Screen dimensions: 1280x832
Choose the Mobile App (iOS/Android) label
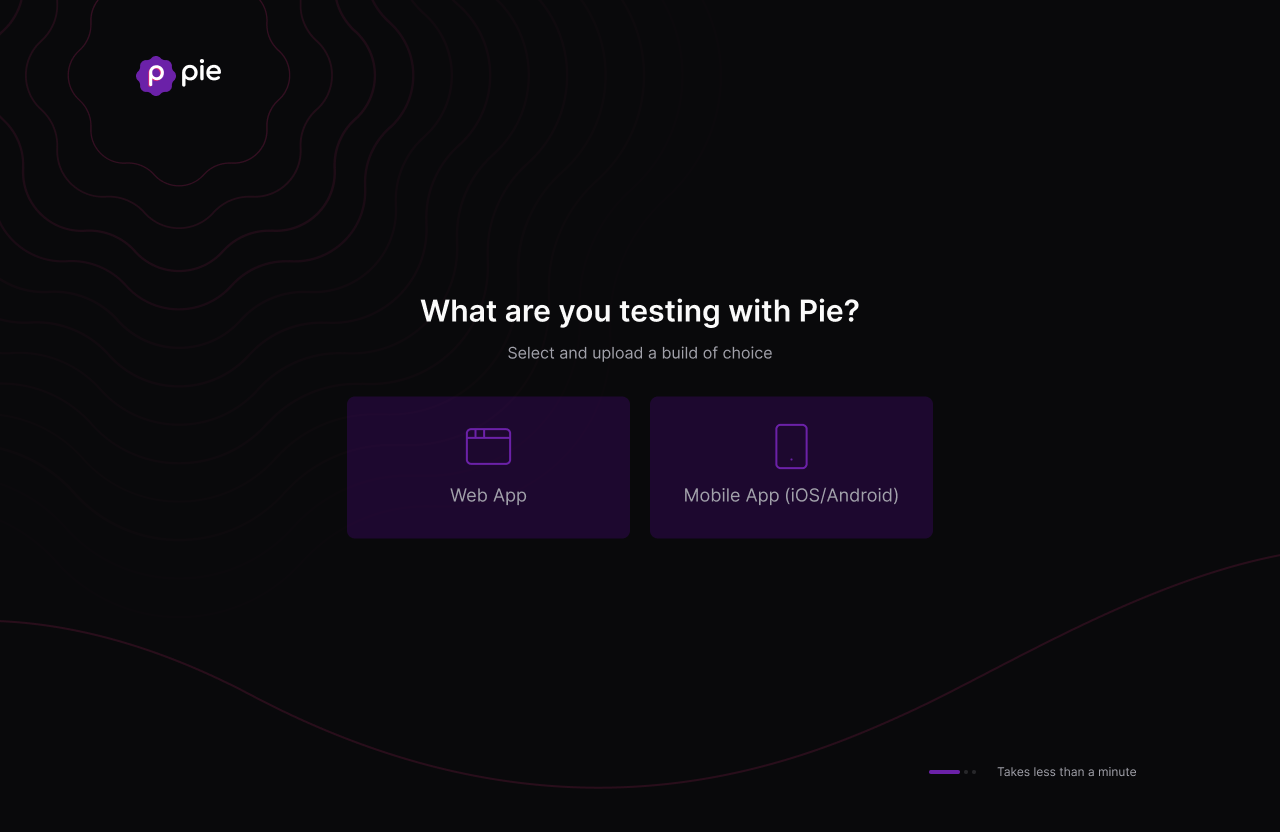tap(791, 495)
